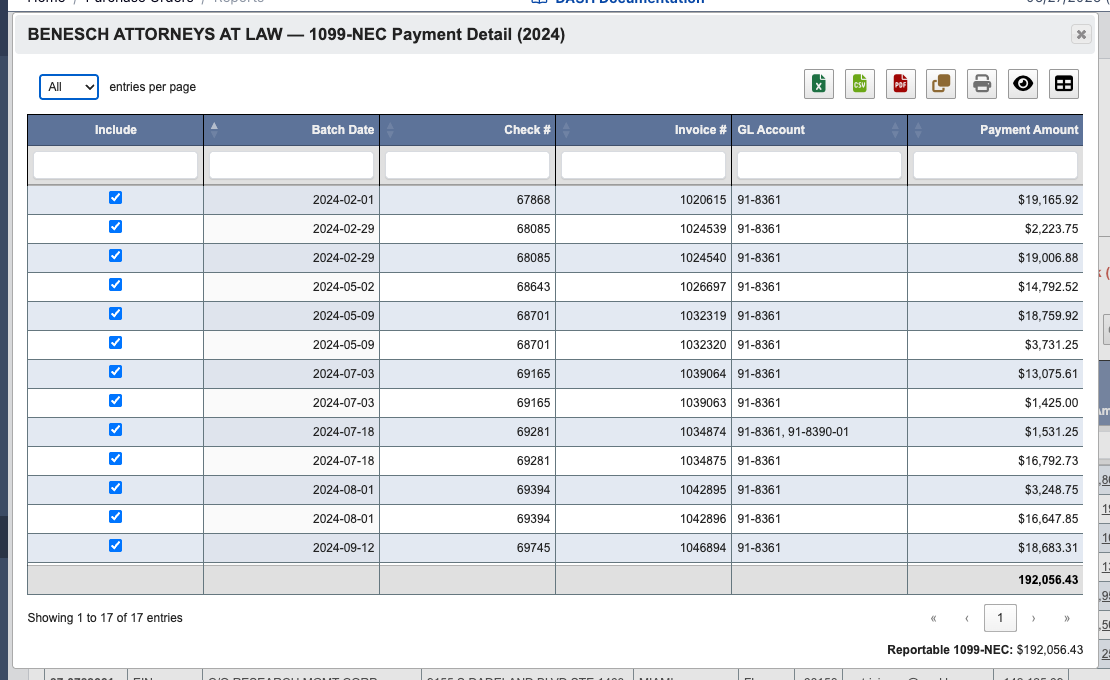1110x680 pixels.
Task: Focus the GL Account filter box
Action: (x=820, y=165)
